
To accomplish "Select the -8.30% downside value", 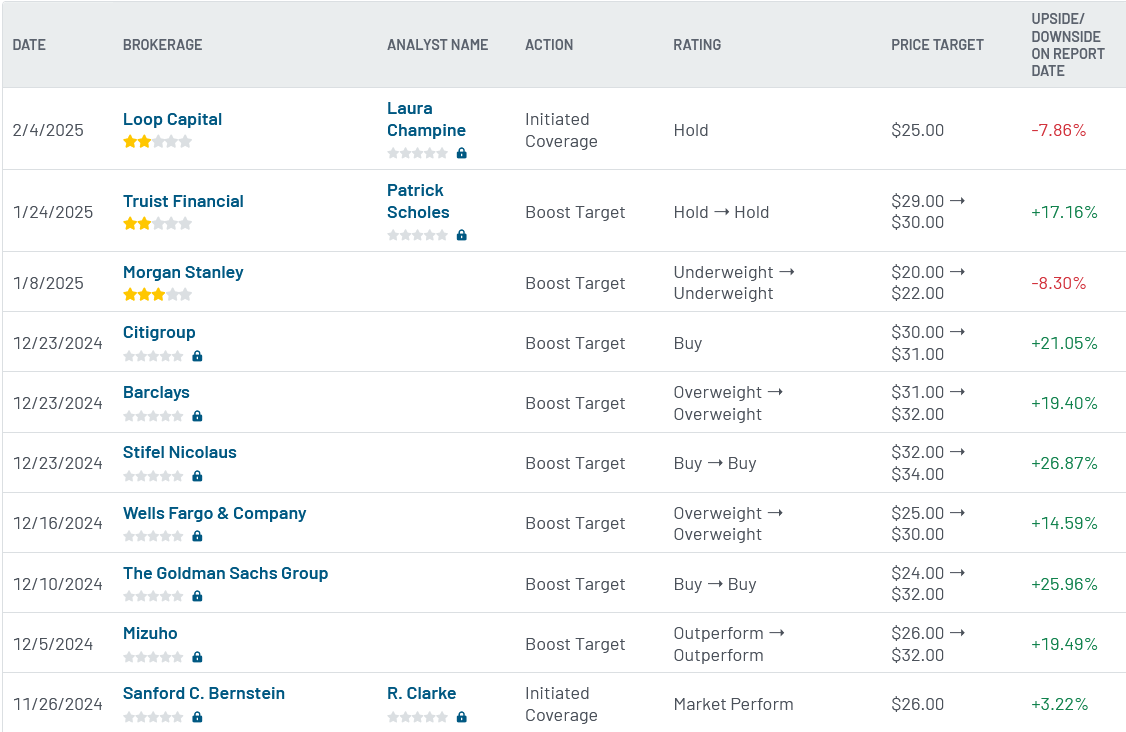I will click(x=1058, y=283).
